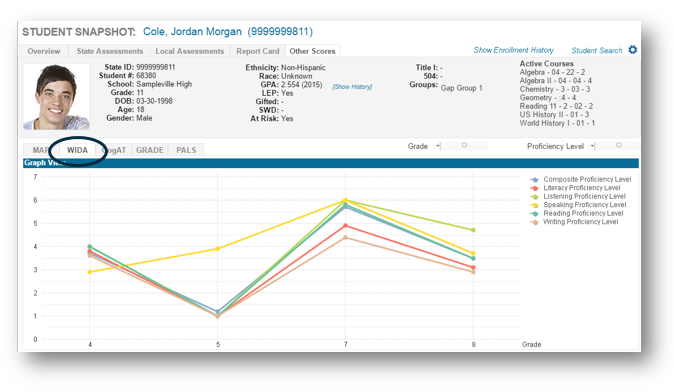The height and width of the screenshot is (392, 674).
Task: Click yellow Speaking data point at grade 4
Action: click(89, 272)
